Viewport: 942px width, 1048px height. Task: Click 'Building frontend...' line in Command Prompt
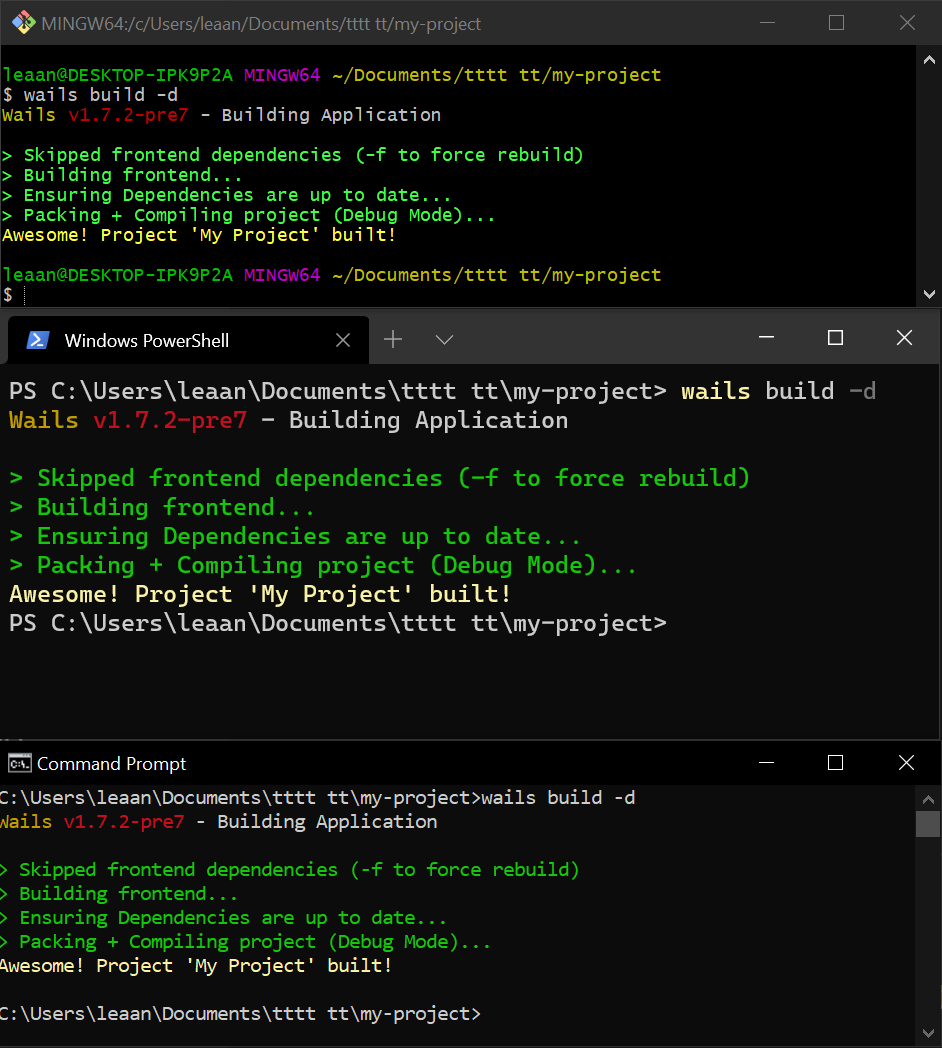pos(119,894)
